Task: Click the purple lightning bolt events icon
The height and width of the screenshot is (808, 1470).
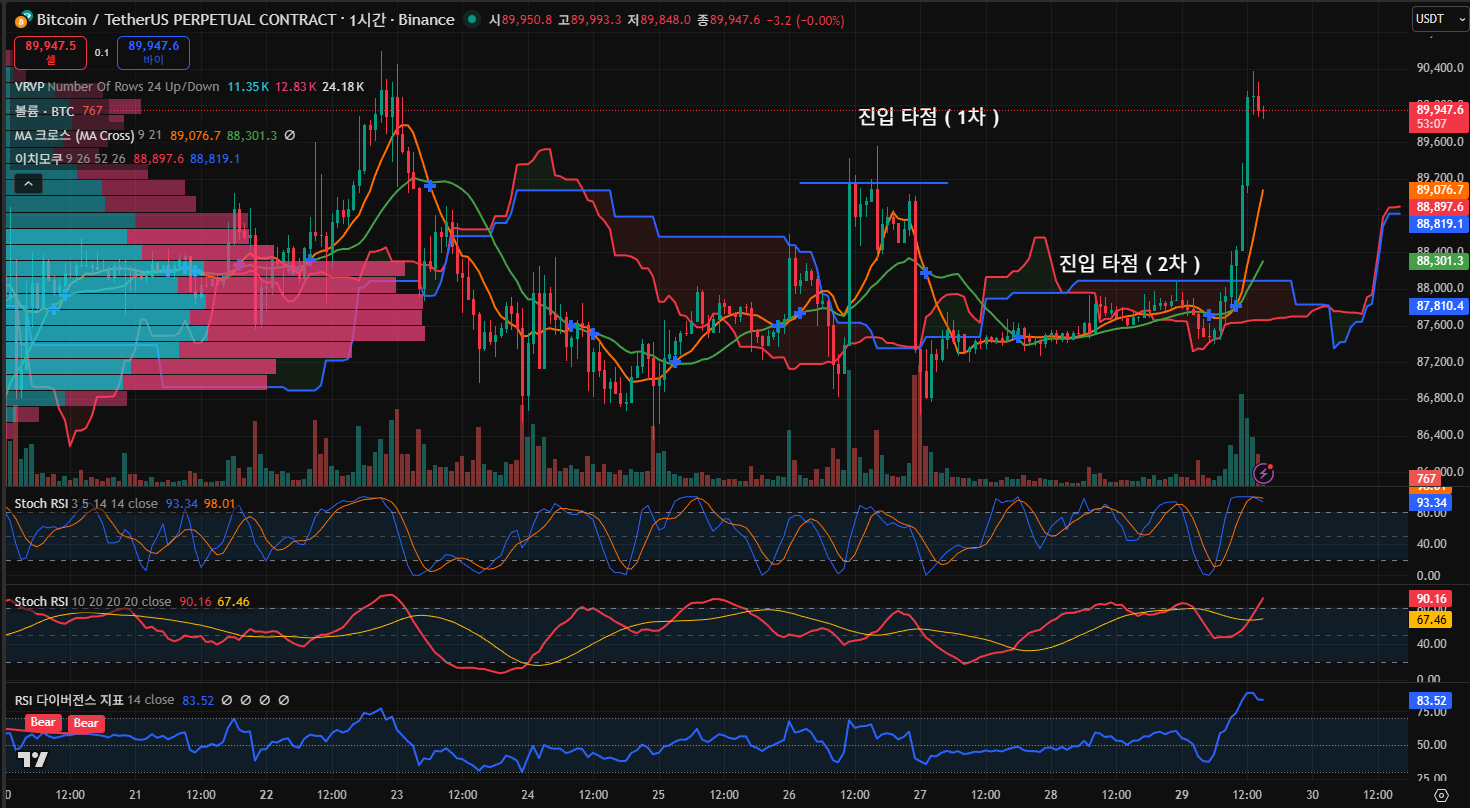Action: (1264, 471)
